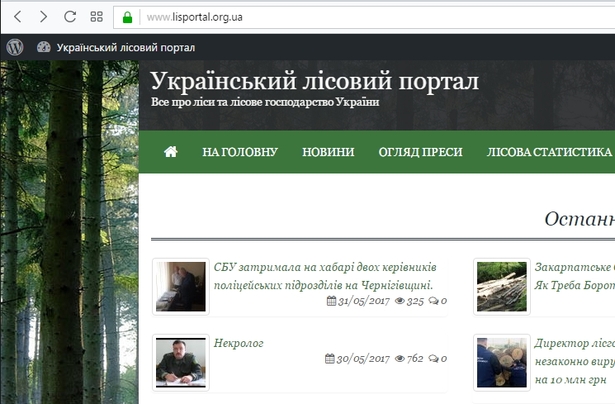Open the Закарпатське article link
The image size is (615, 404).
pyautogui.click(x=575, y=276)
